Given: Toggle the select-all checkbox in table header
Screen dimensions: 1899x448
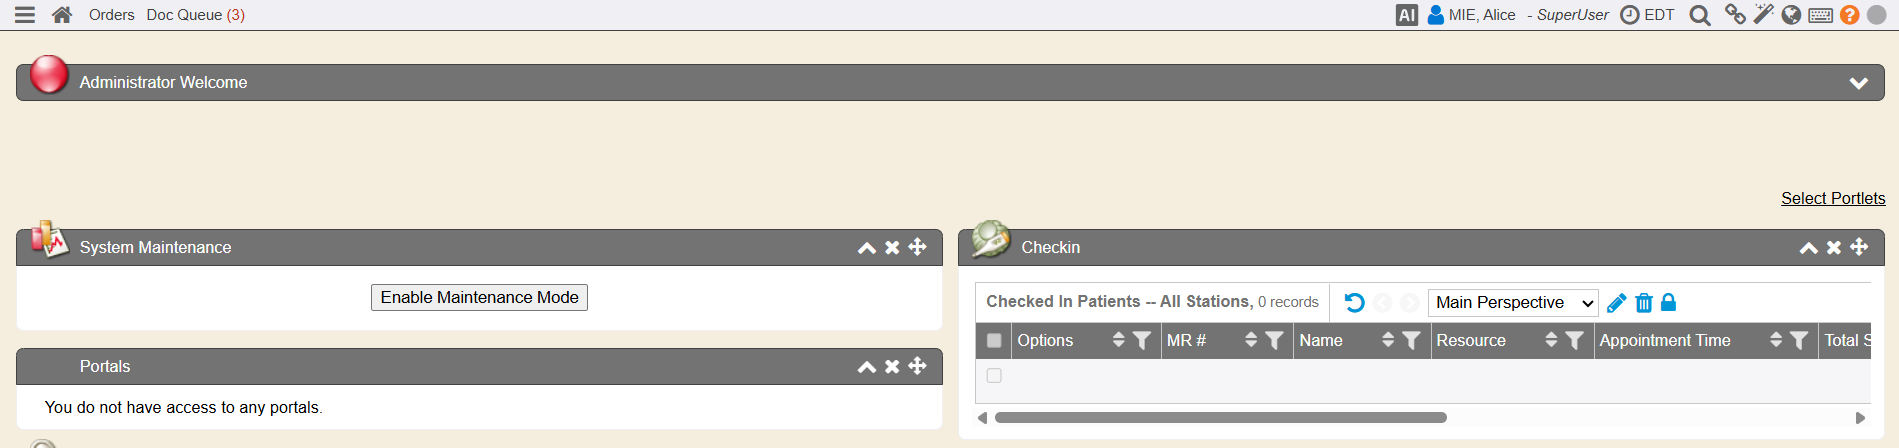Looking at the screenshot, I should 994,340.
